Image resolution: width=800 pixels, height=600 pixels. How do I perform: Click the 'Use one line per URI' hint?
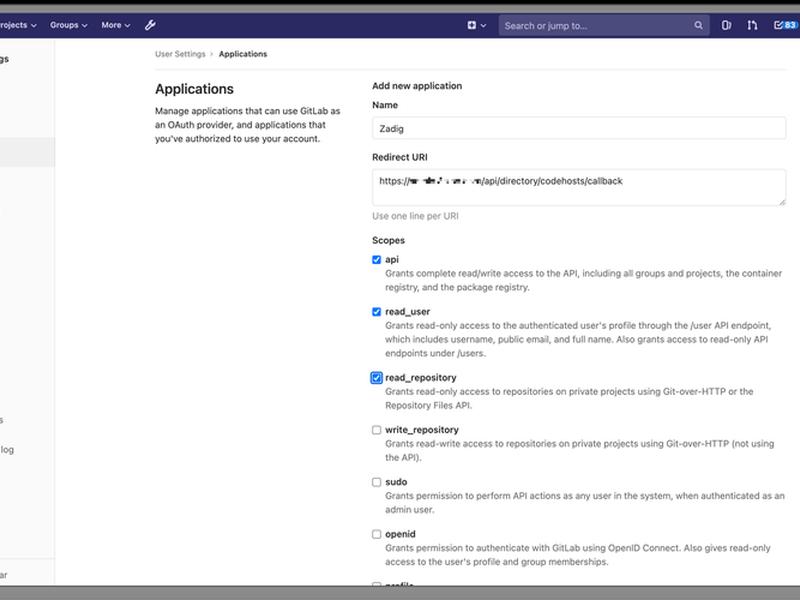(415, 216)
